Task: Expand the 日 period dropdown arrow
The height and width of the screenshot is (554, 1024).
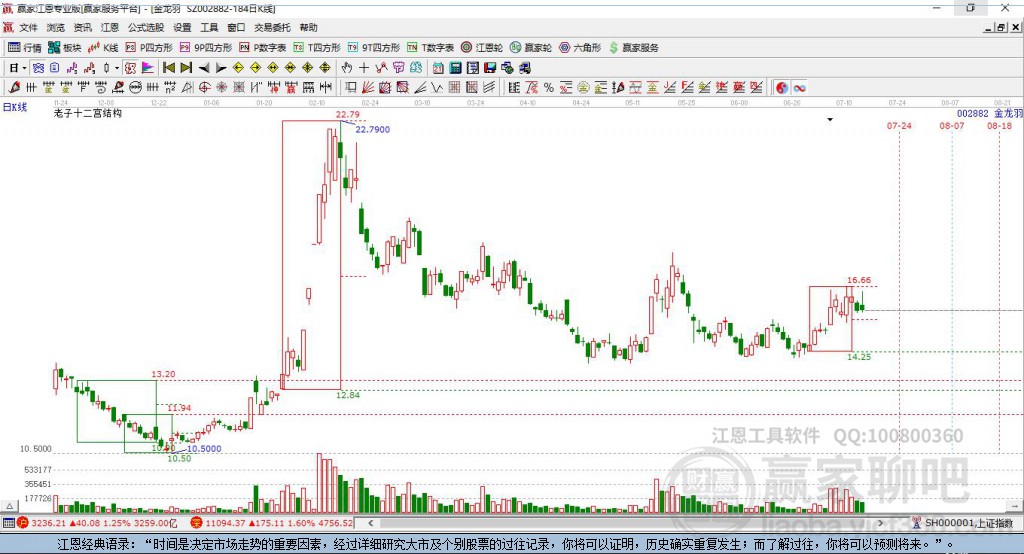Action: pos(24,68)
